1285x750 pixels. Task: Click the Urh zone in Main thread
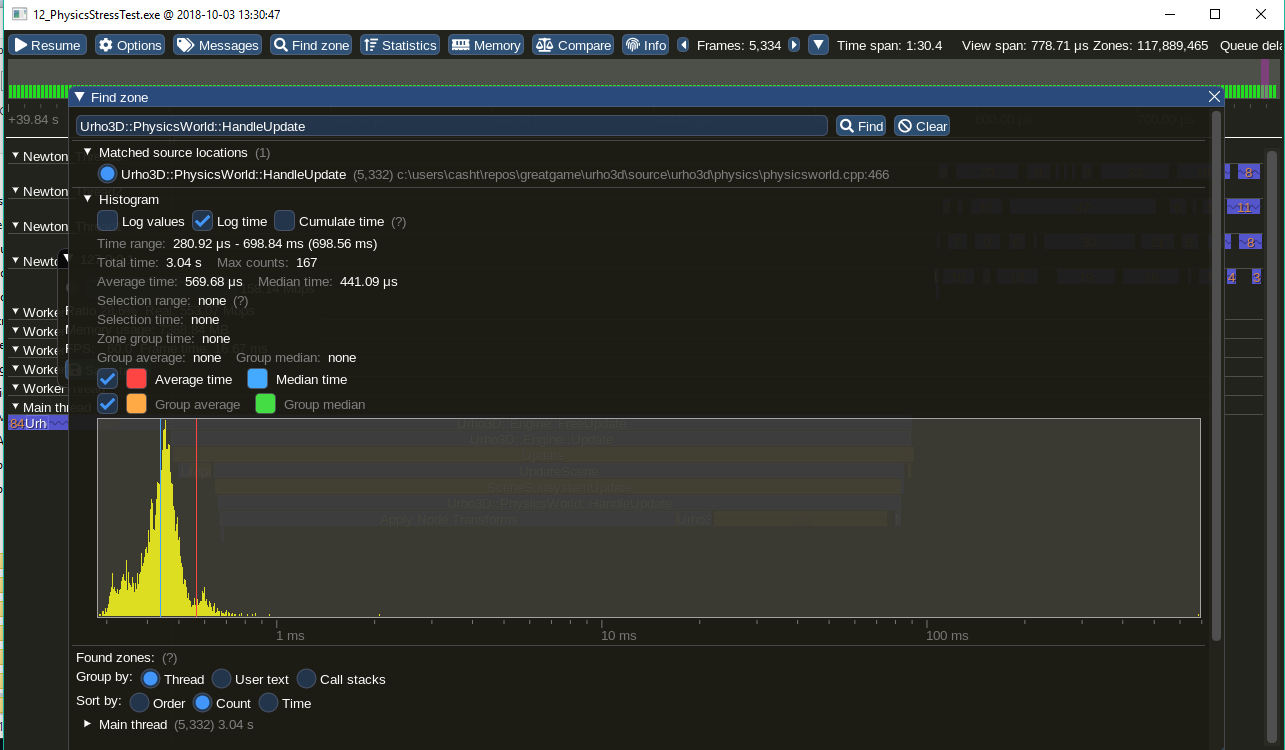coord(36,424)
